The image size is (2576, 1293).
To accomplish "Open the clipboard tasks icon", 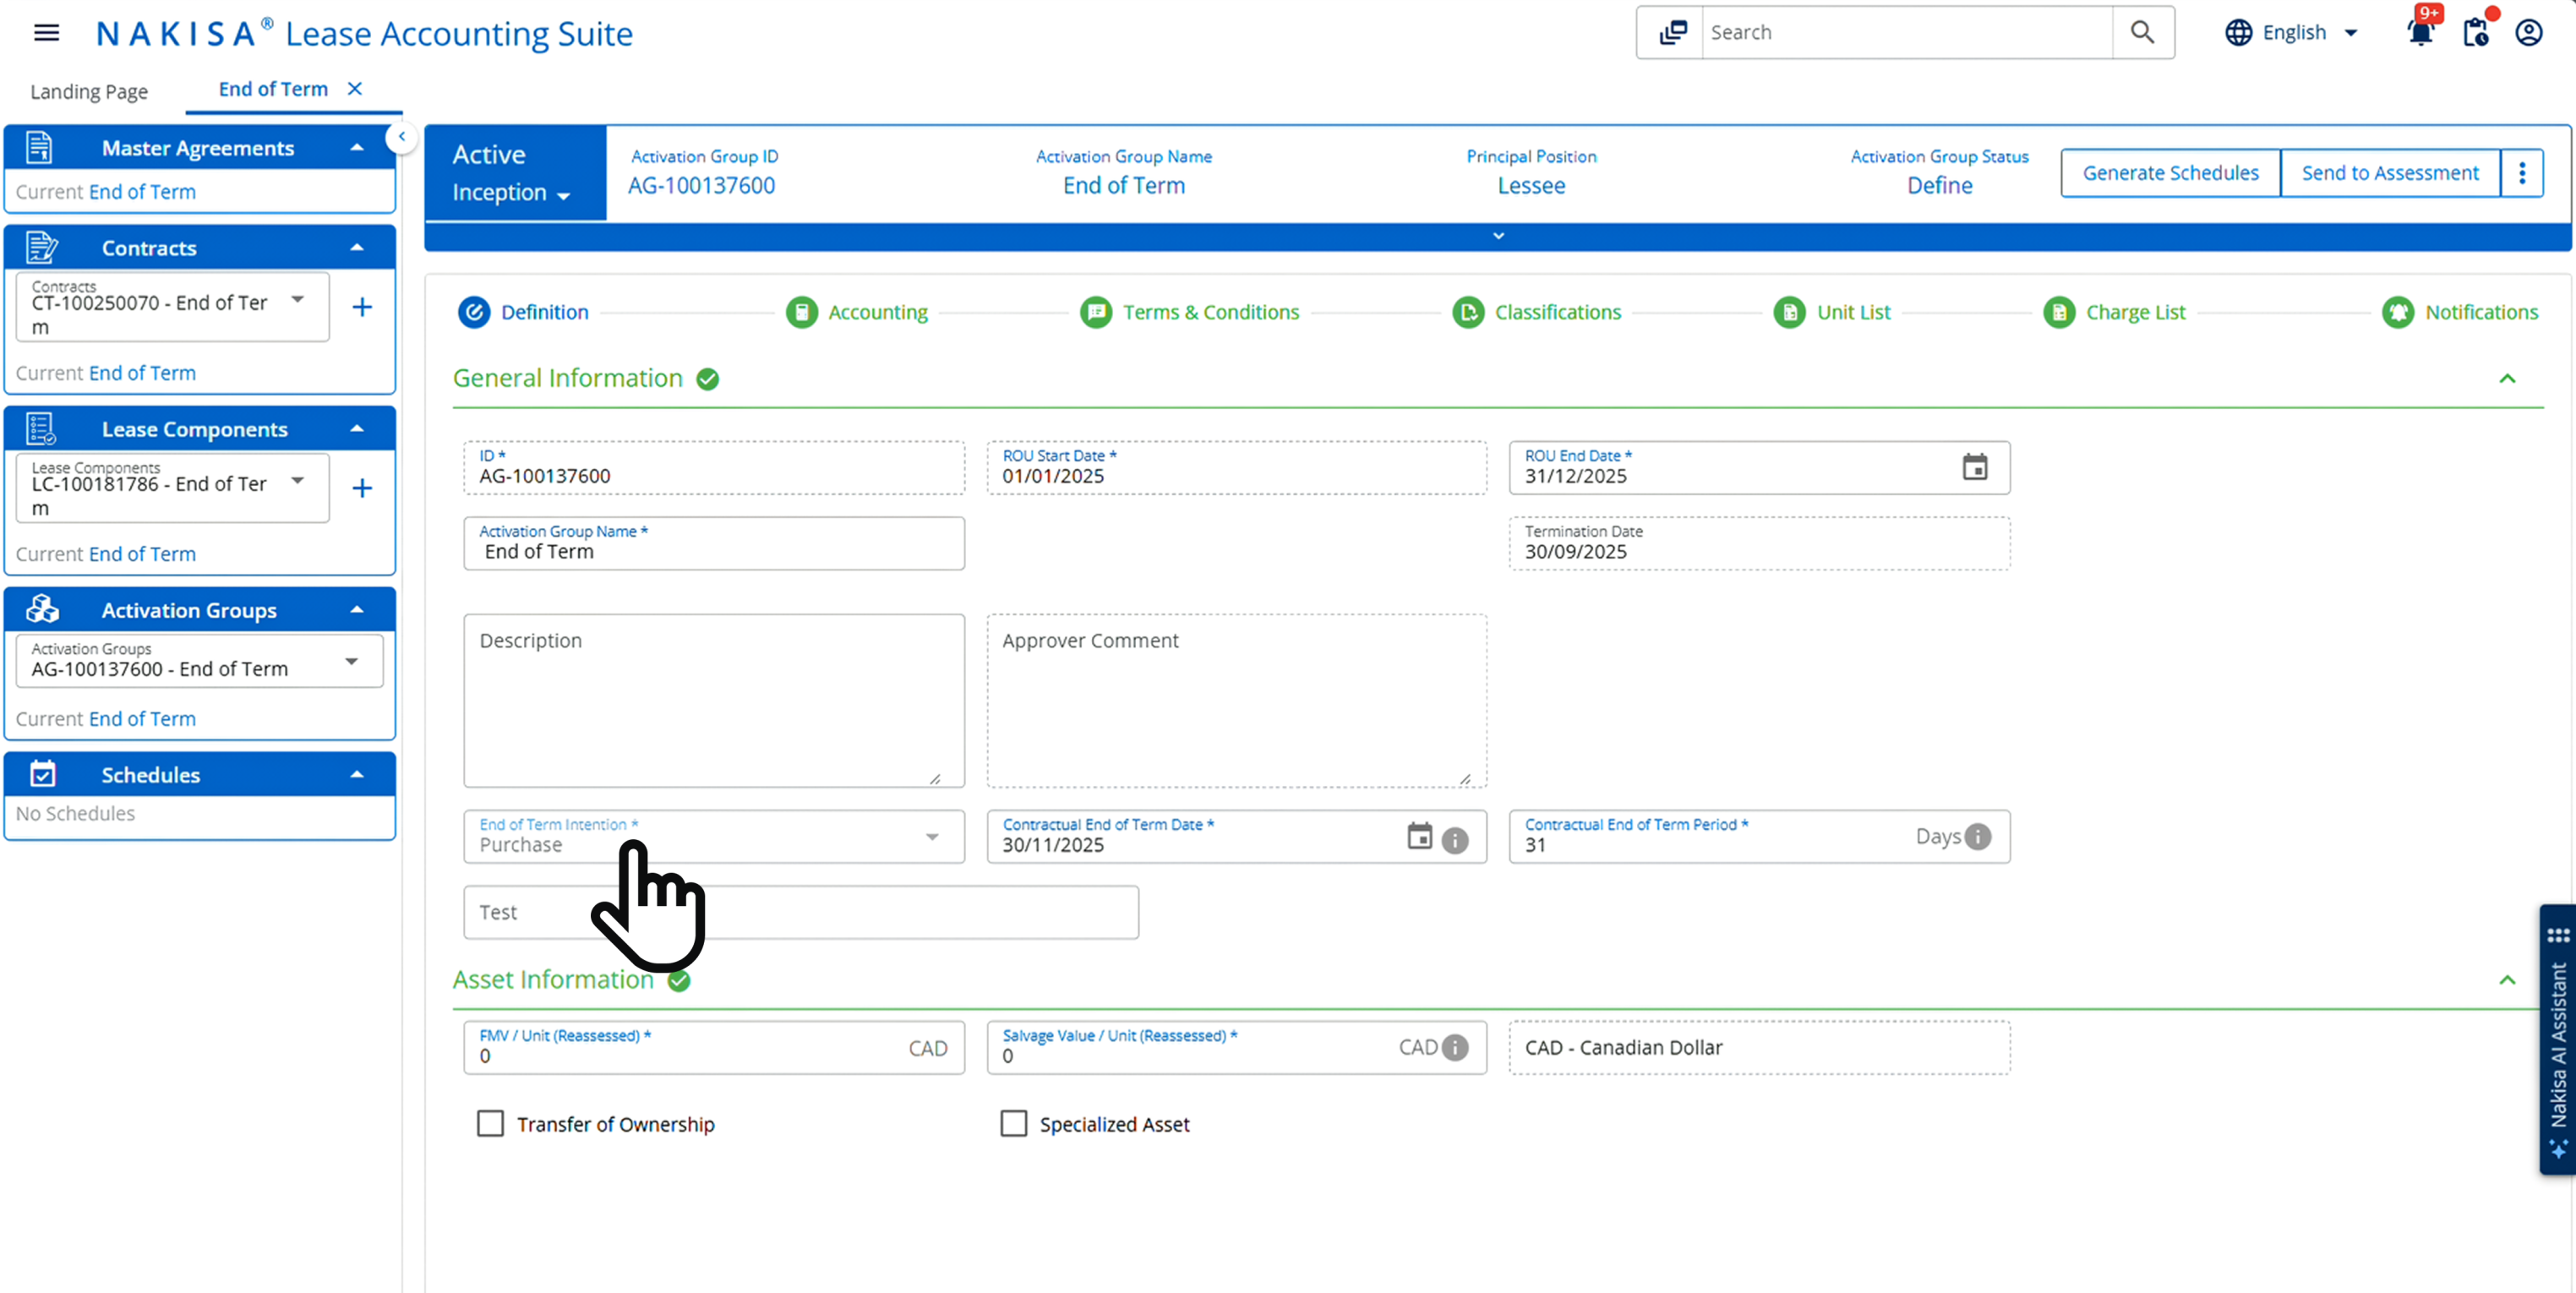I will [x=2476, y=33].
